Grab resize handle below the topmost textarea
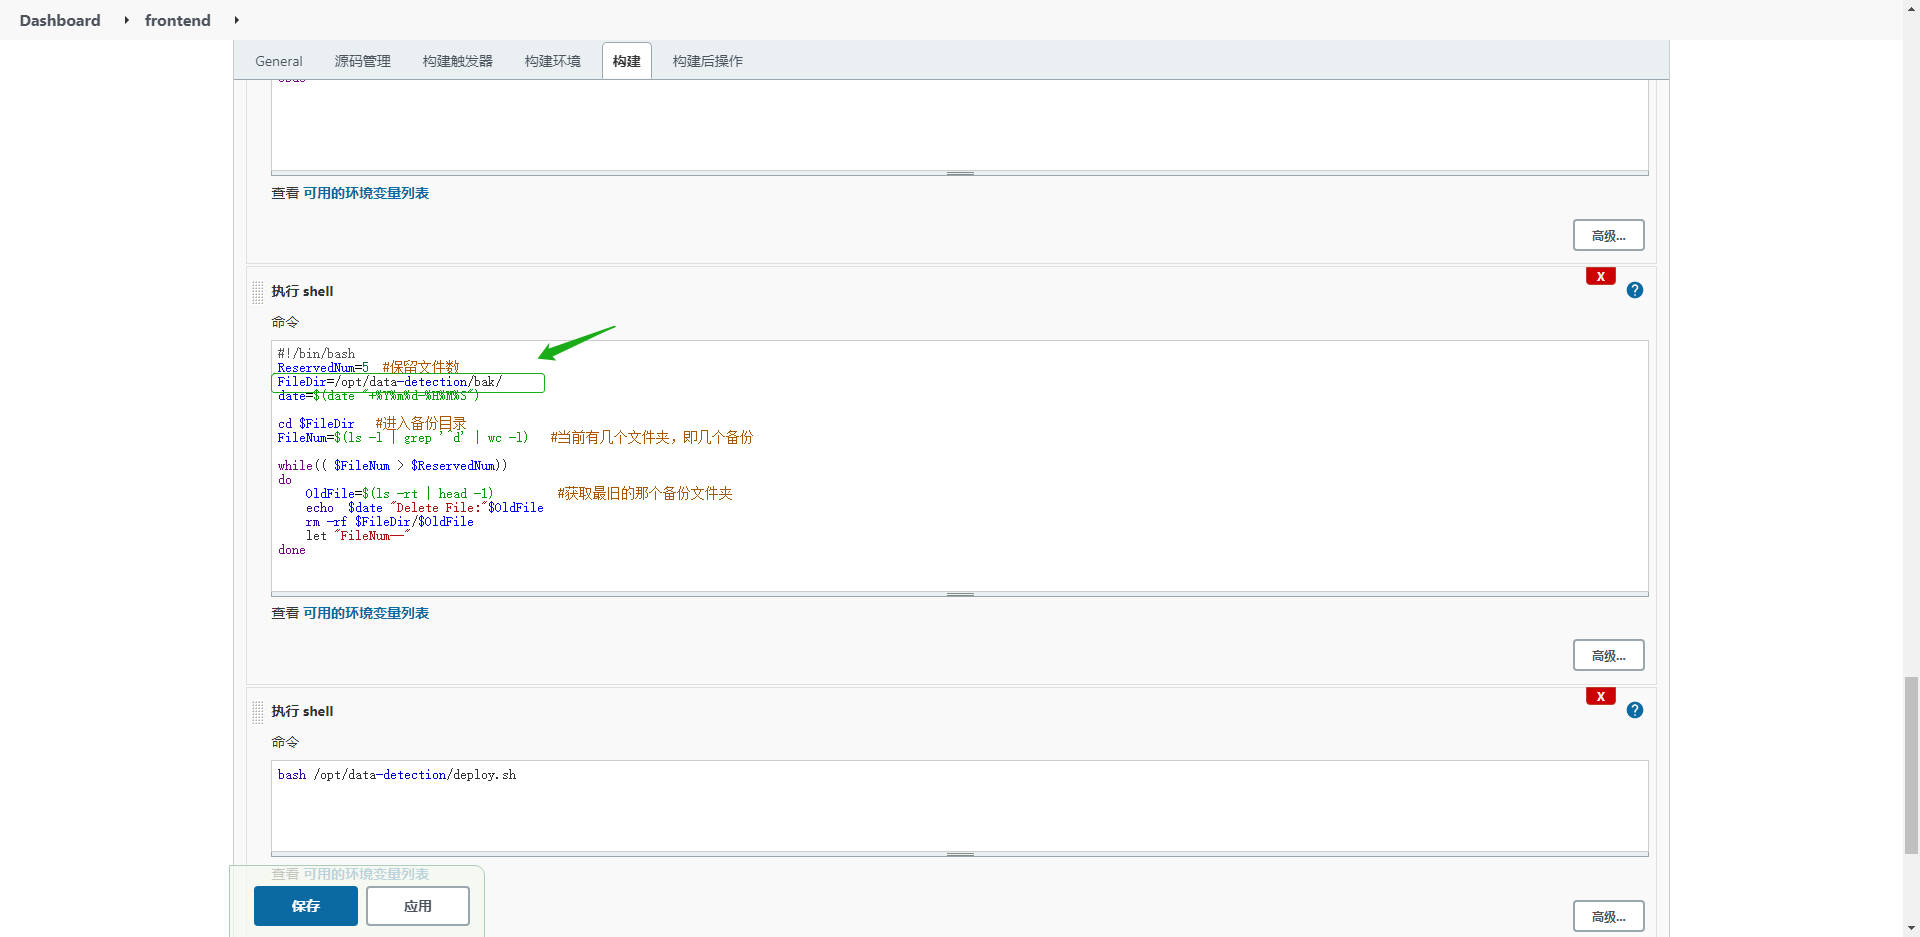This screenshot has width=1920, height=937. click(960, 174)
